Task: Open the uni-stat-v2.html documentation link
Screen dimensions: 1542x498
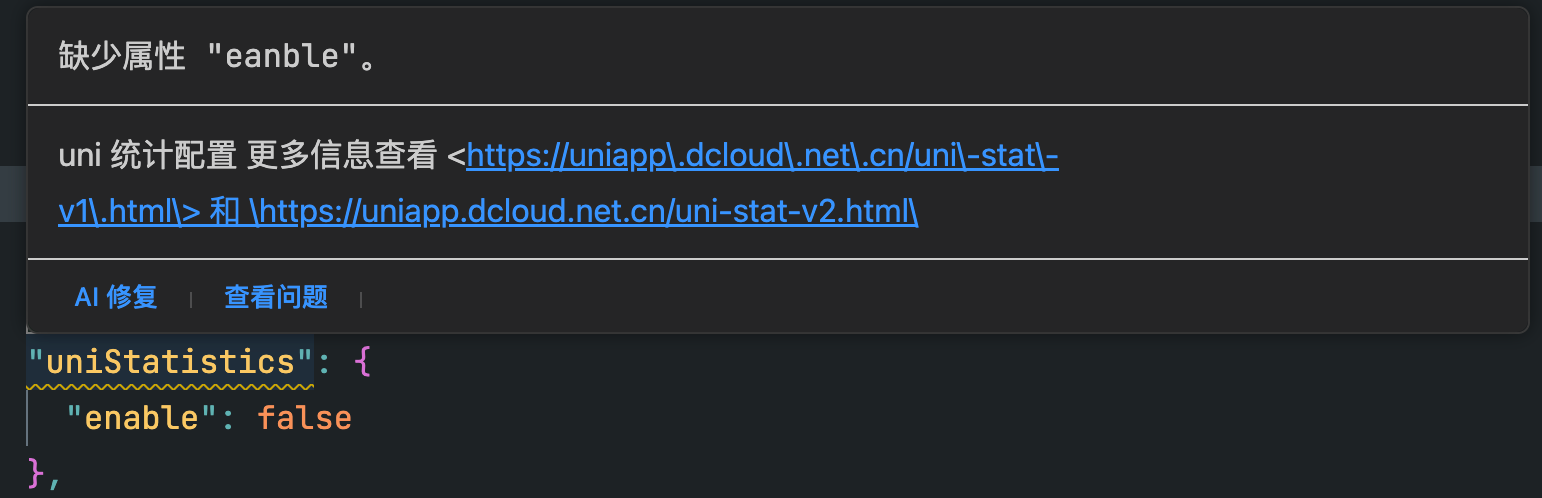Action: click(x=590, y=212)
